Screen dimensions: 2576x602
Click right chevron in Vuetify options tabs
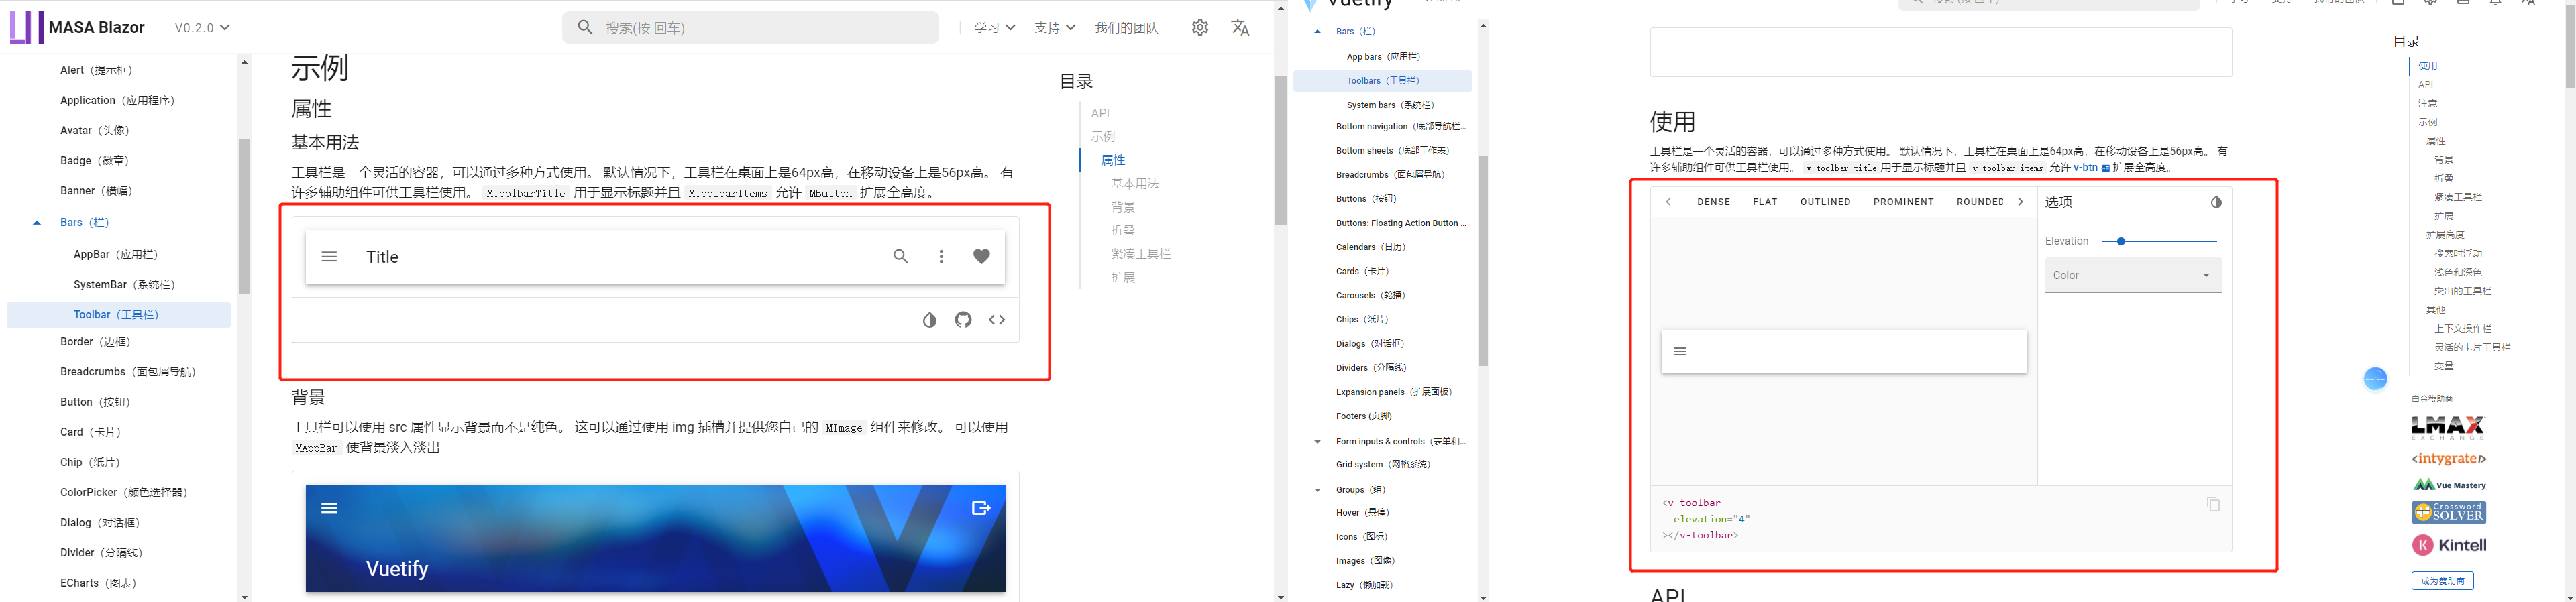[x=2021, y=202]
